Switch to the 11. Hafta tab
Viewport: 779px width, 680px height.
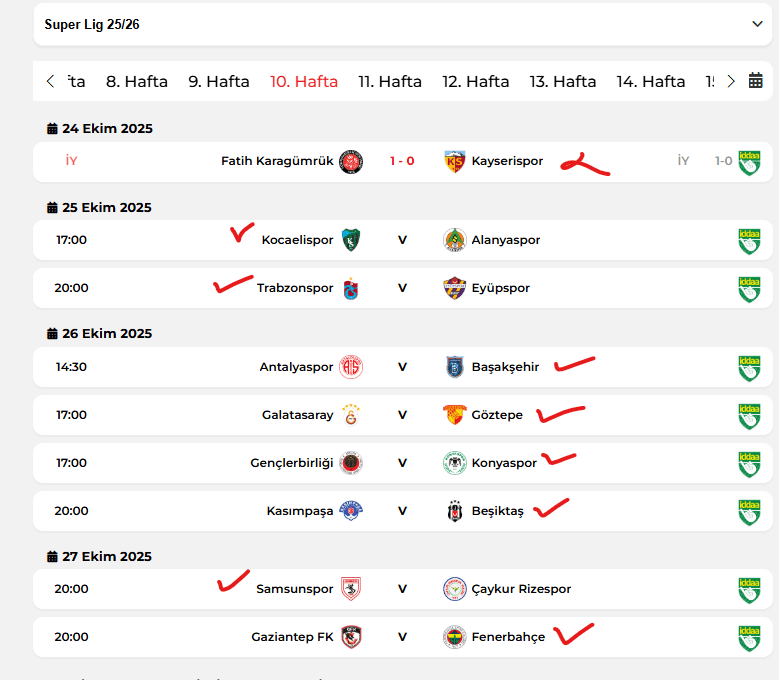[x=390, y=82]
